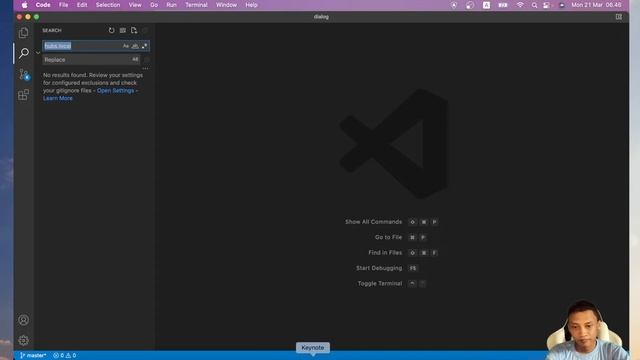Open the View menu

[x=135, y=5]
